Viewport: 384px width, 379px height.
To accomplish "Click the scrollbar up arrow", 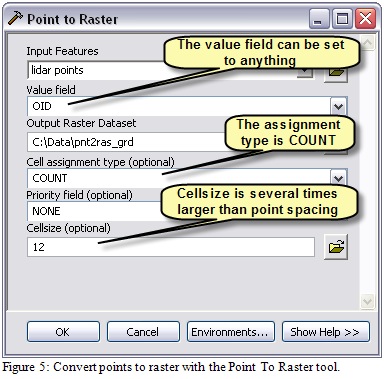I will coord(368,43).
